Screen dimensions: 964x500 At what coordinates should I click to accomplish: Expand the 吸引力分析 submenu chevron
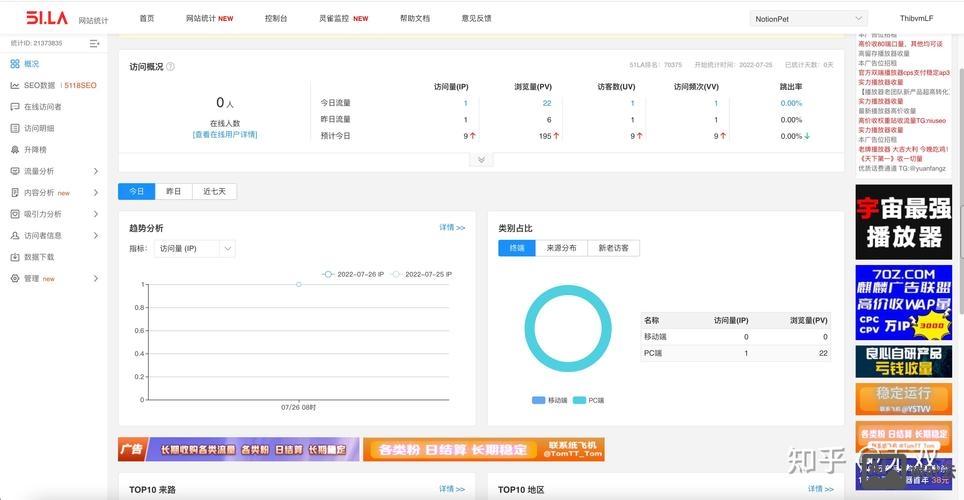96,214
